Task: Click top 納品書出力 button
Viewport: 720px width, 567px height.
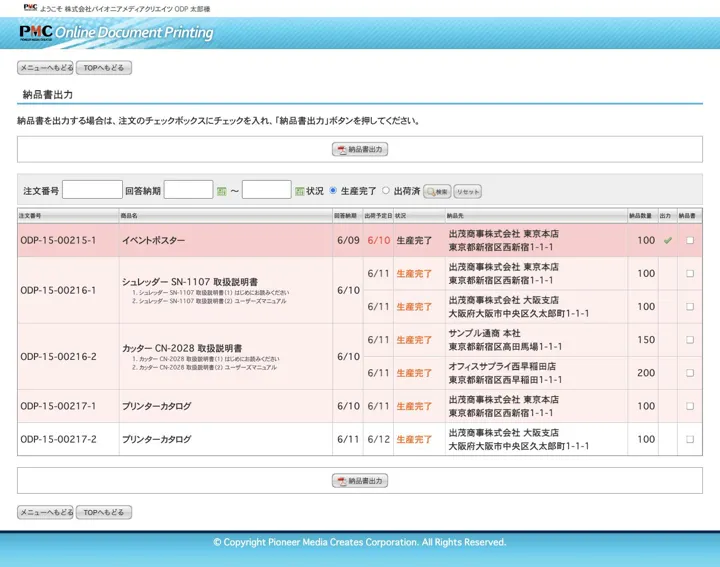Action: [x=360, y=149]
